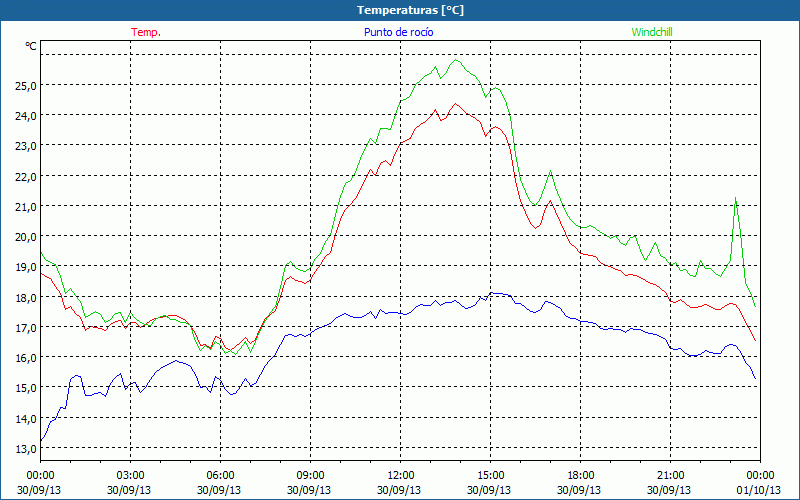
Task: Click the 24,0 y-axis value
Action: pos(26,116)
